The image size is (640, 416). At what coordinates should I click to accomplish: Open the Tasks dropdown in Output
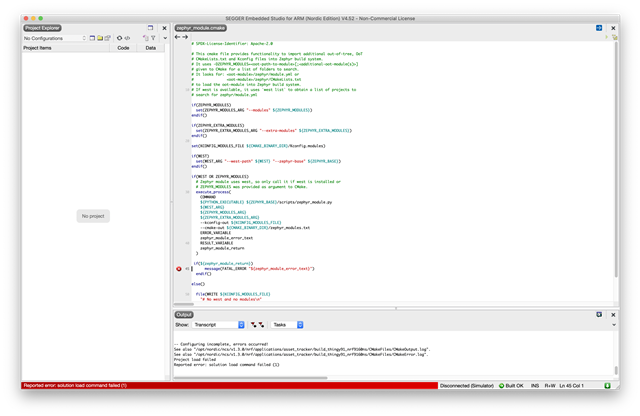(x=287, y=325)
